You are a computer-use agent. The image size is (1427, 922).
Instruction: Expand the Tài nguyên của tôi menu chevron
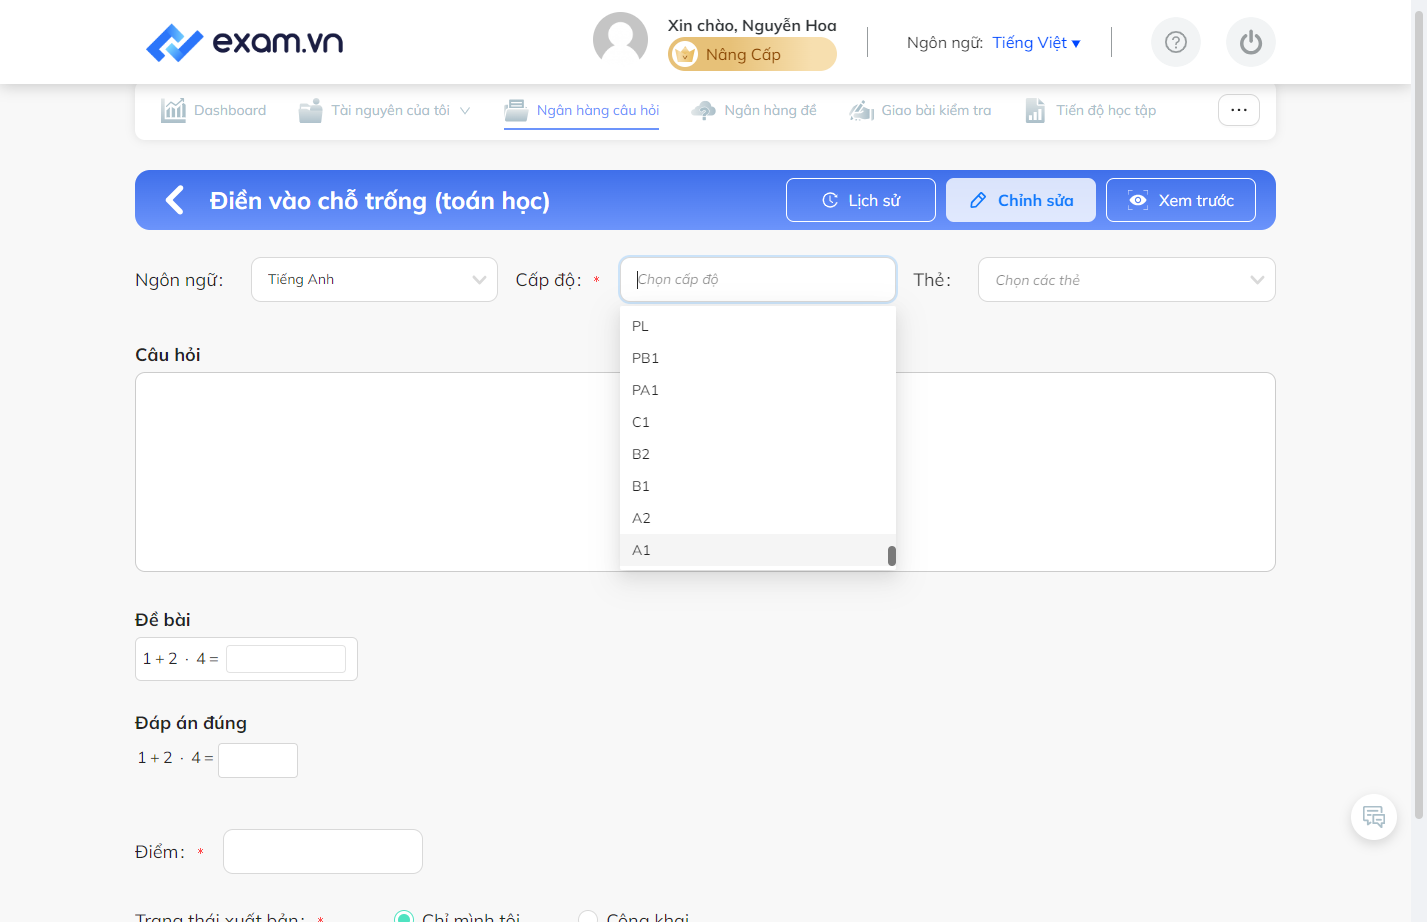click(x=465, y=110)
